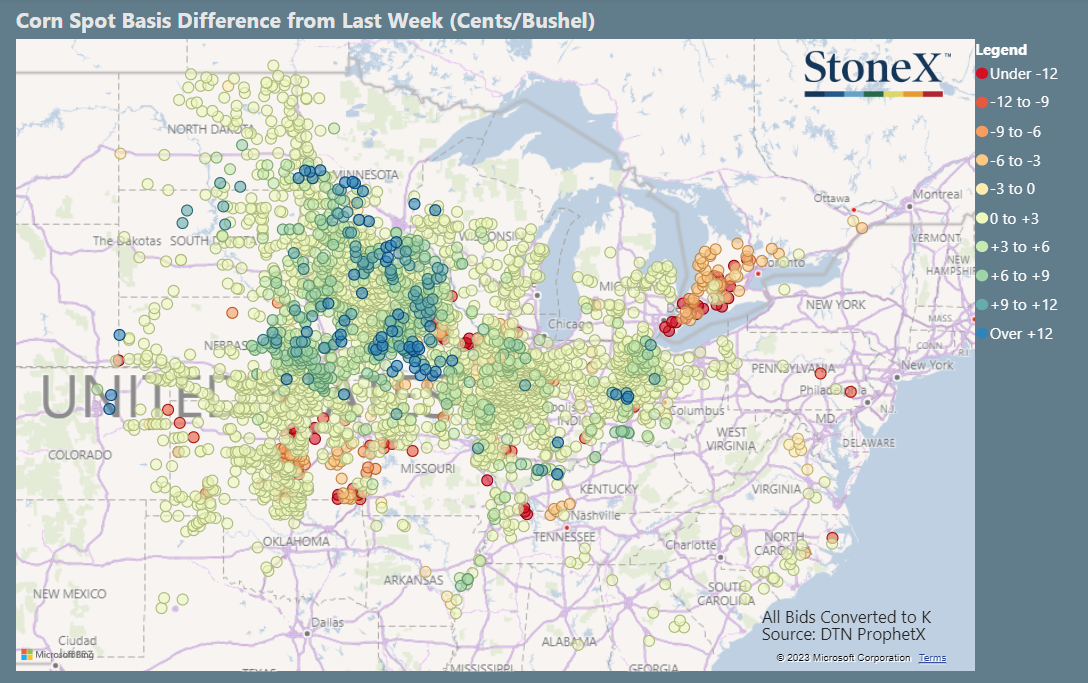
Task: Click the ARKANSAS map label
Action: click(x=414, y=580)
